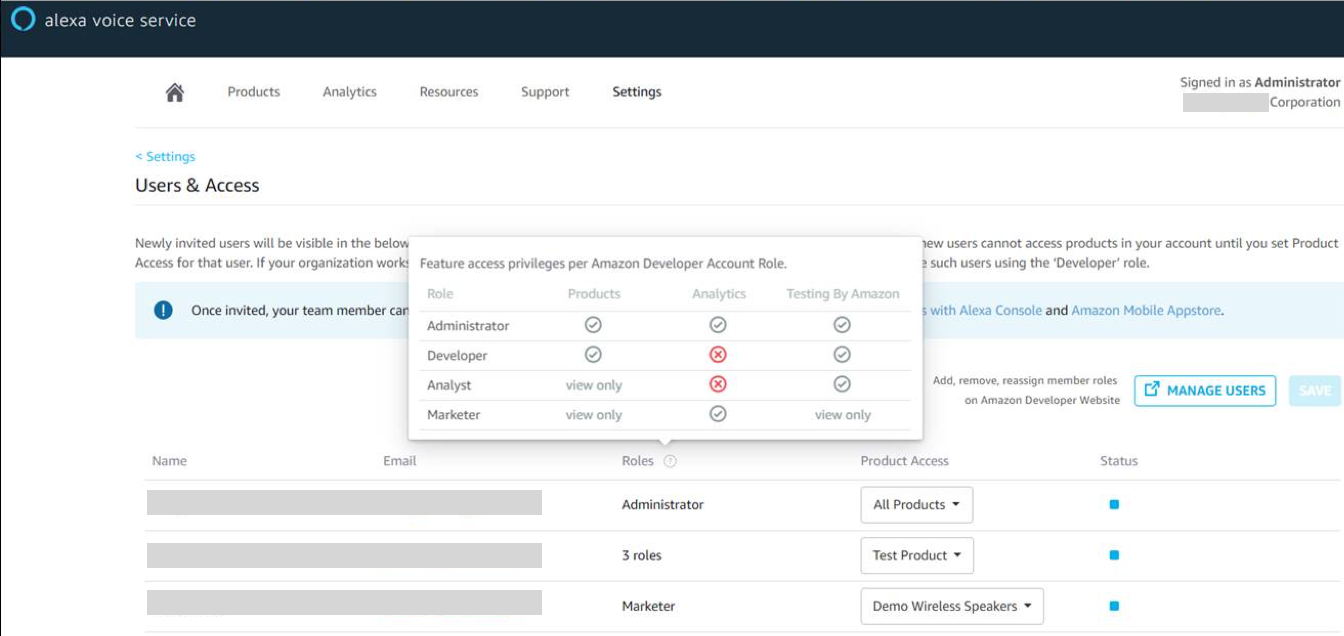Click status square for Marketer user
Viewport: 1344px width, 636px height.
click(1114, 606)
